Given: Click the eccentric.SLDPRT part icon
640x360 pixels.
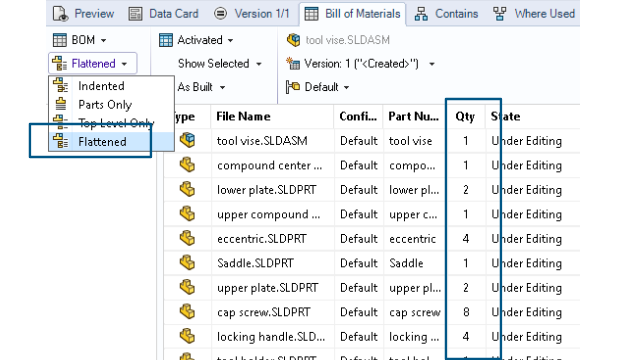Looking at the screenshot, I should pyautogui.click(x=187, y=238).
